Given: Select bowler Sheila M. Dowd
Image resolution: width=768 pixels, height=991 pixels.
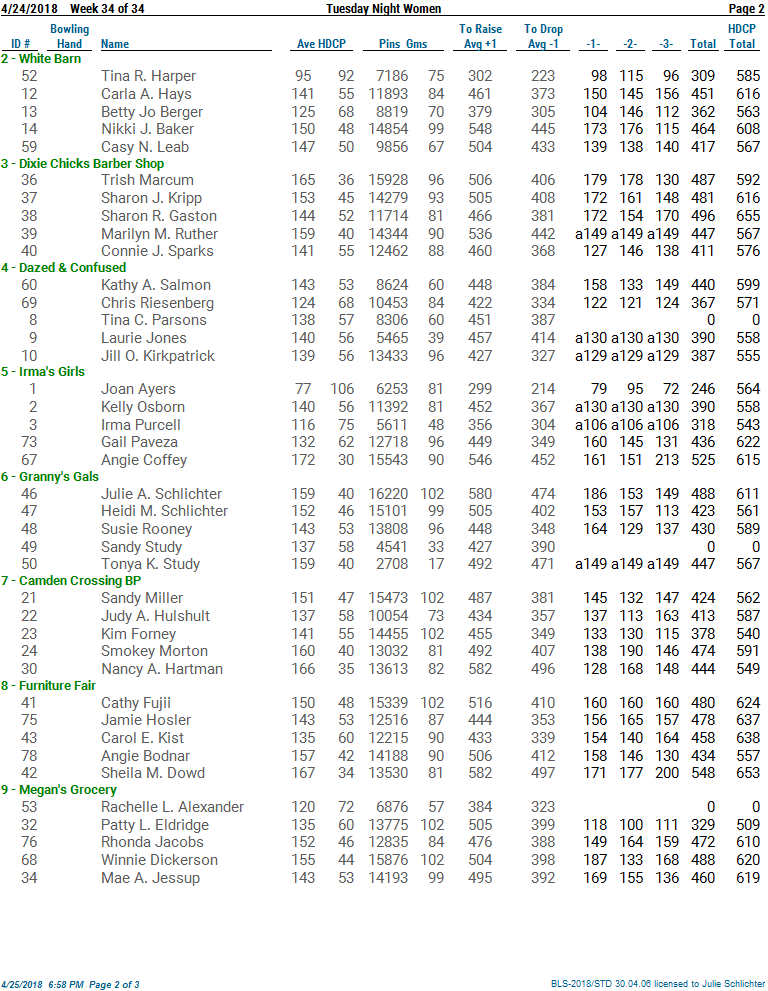Looking at the screenshot, I should click(153, 773).
